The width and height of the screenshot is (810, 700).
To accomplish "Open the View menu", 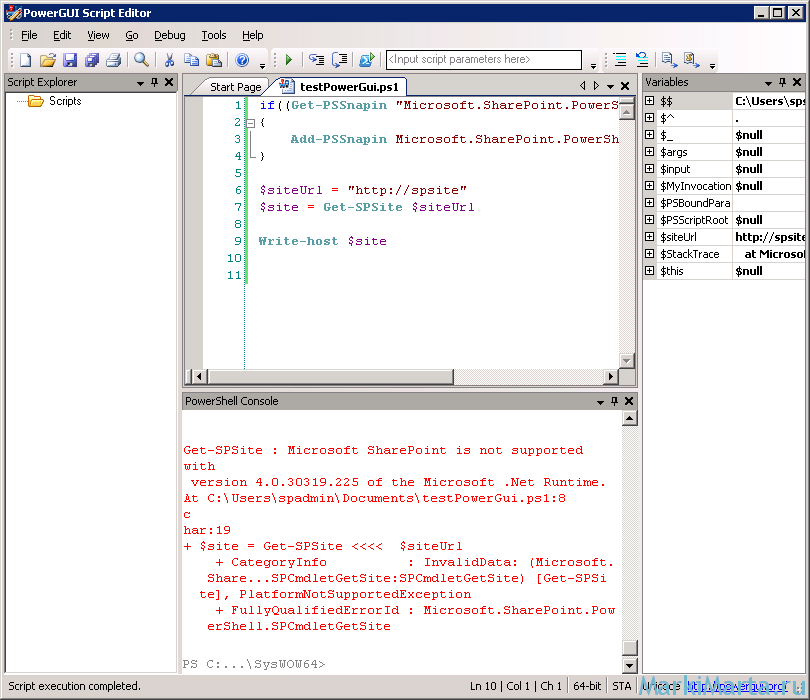I will 98,35.
